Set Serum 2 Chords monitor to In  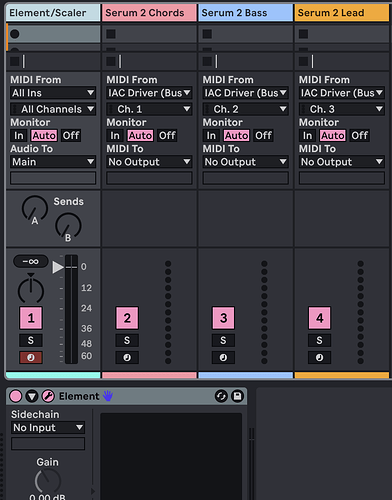[115, 136]
